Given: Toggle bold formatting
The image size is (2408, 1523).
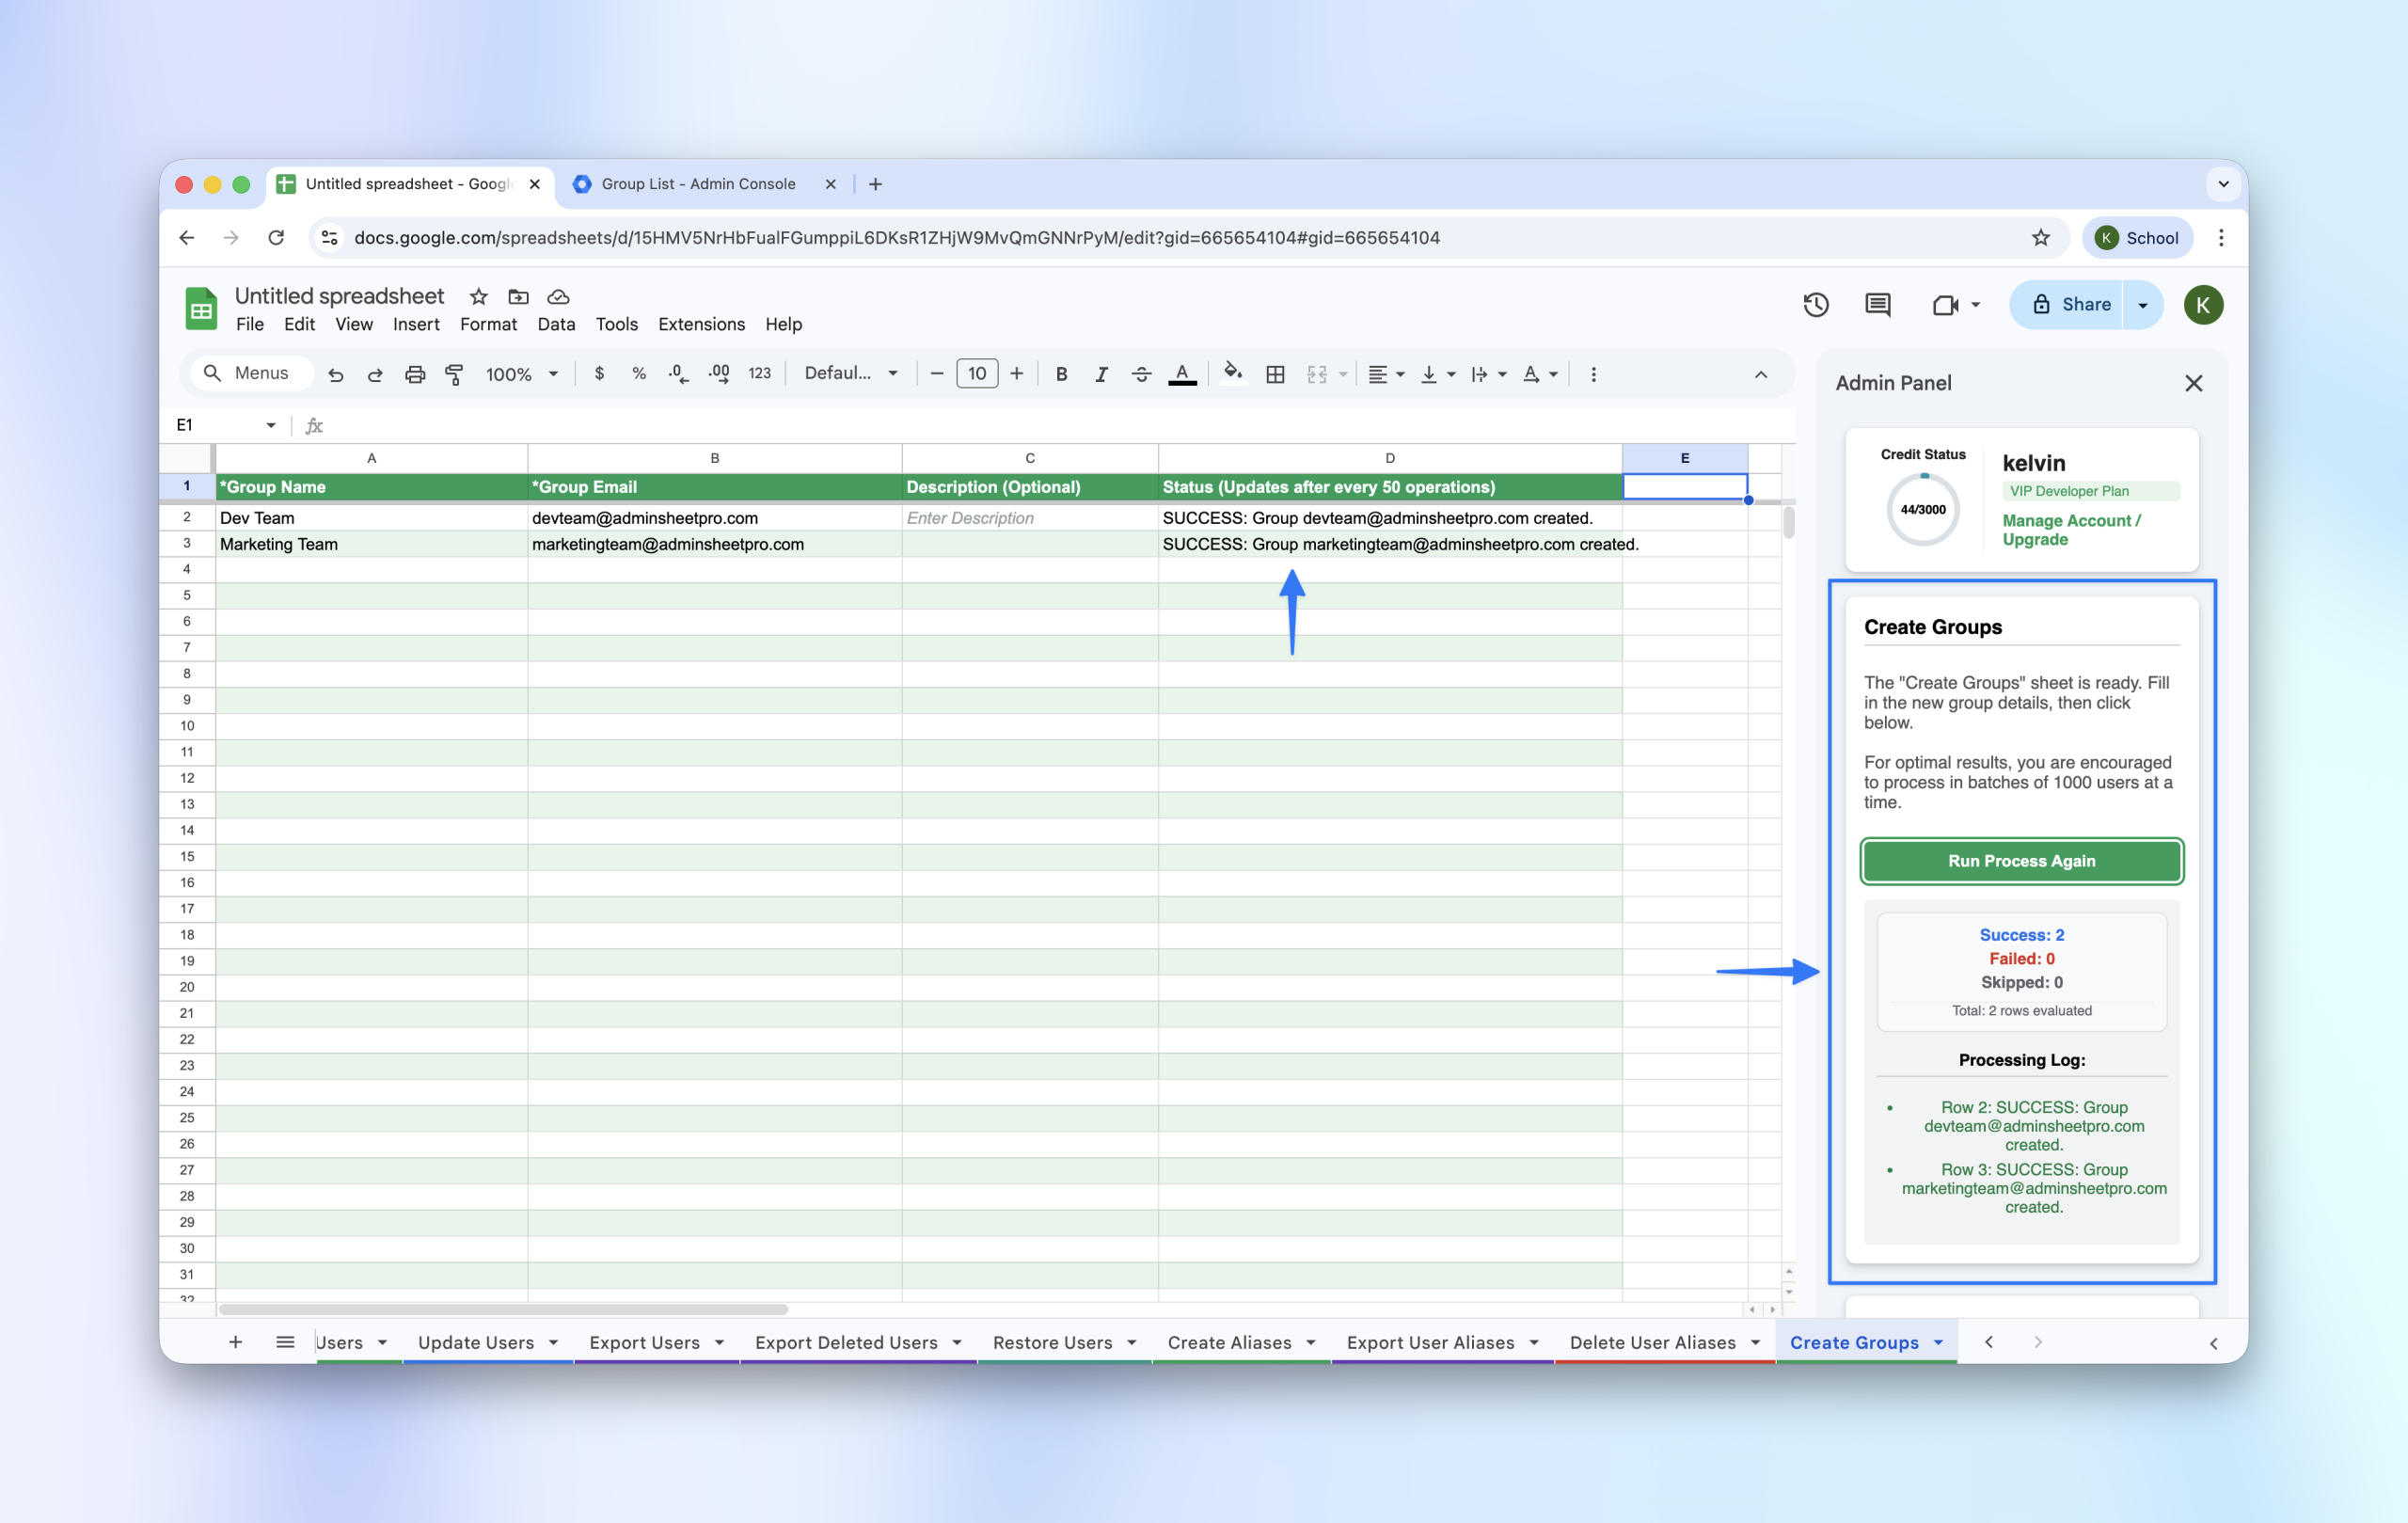Looking at the screenshot, I should [x=1061, y=374].
